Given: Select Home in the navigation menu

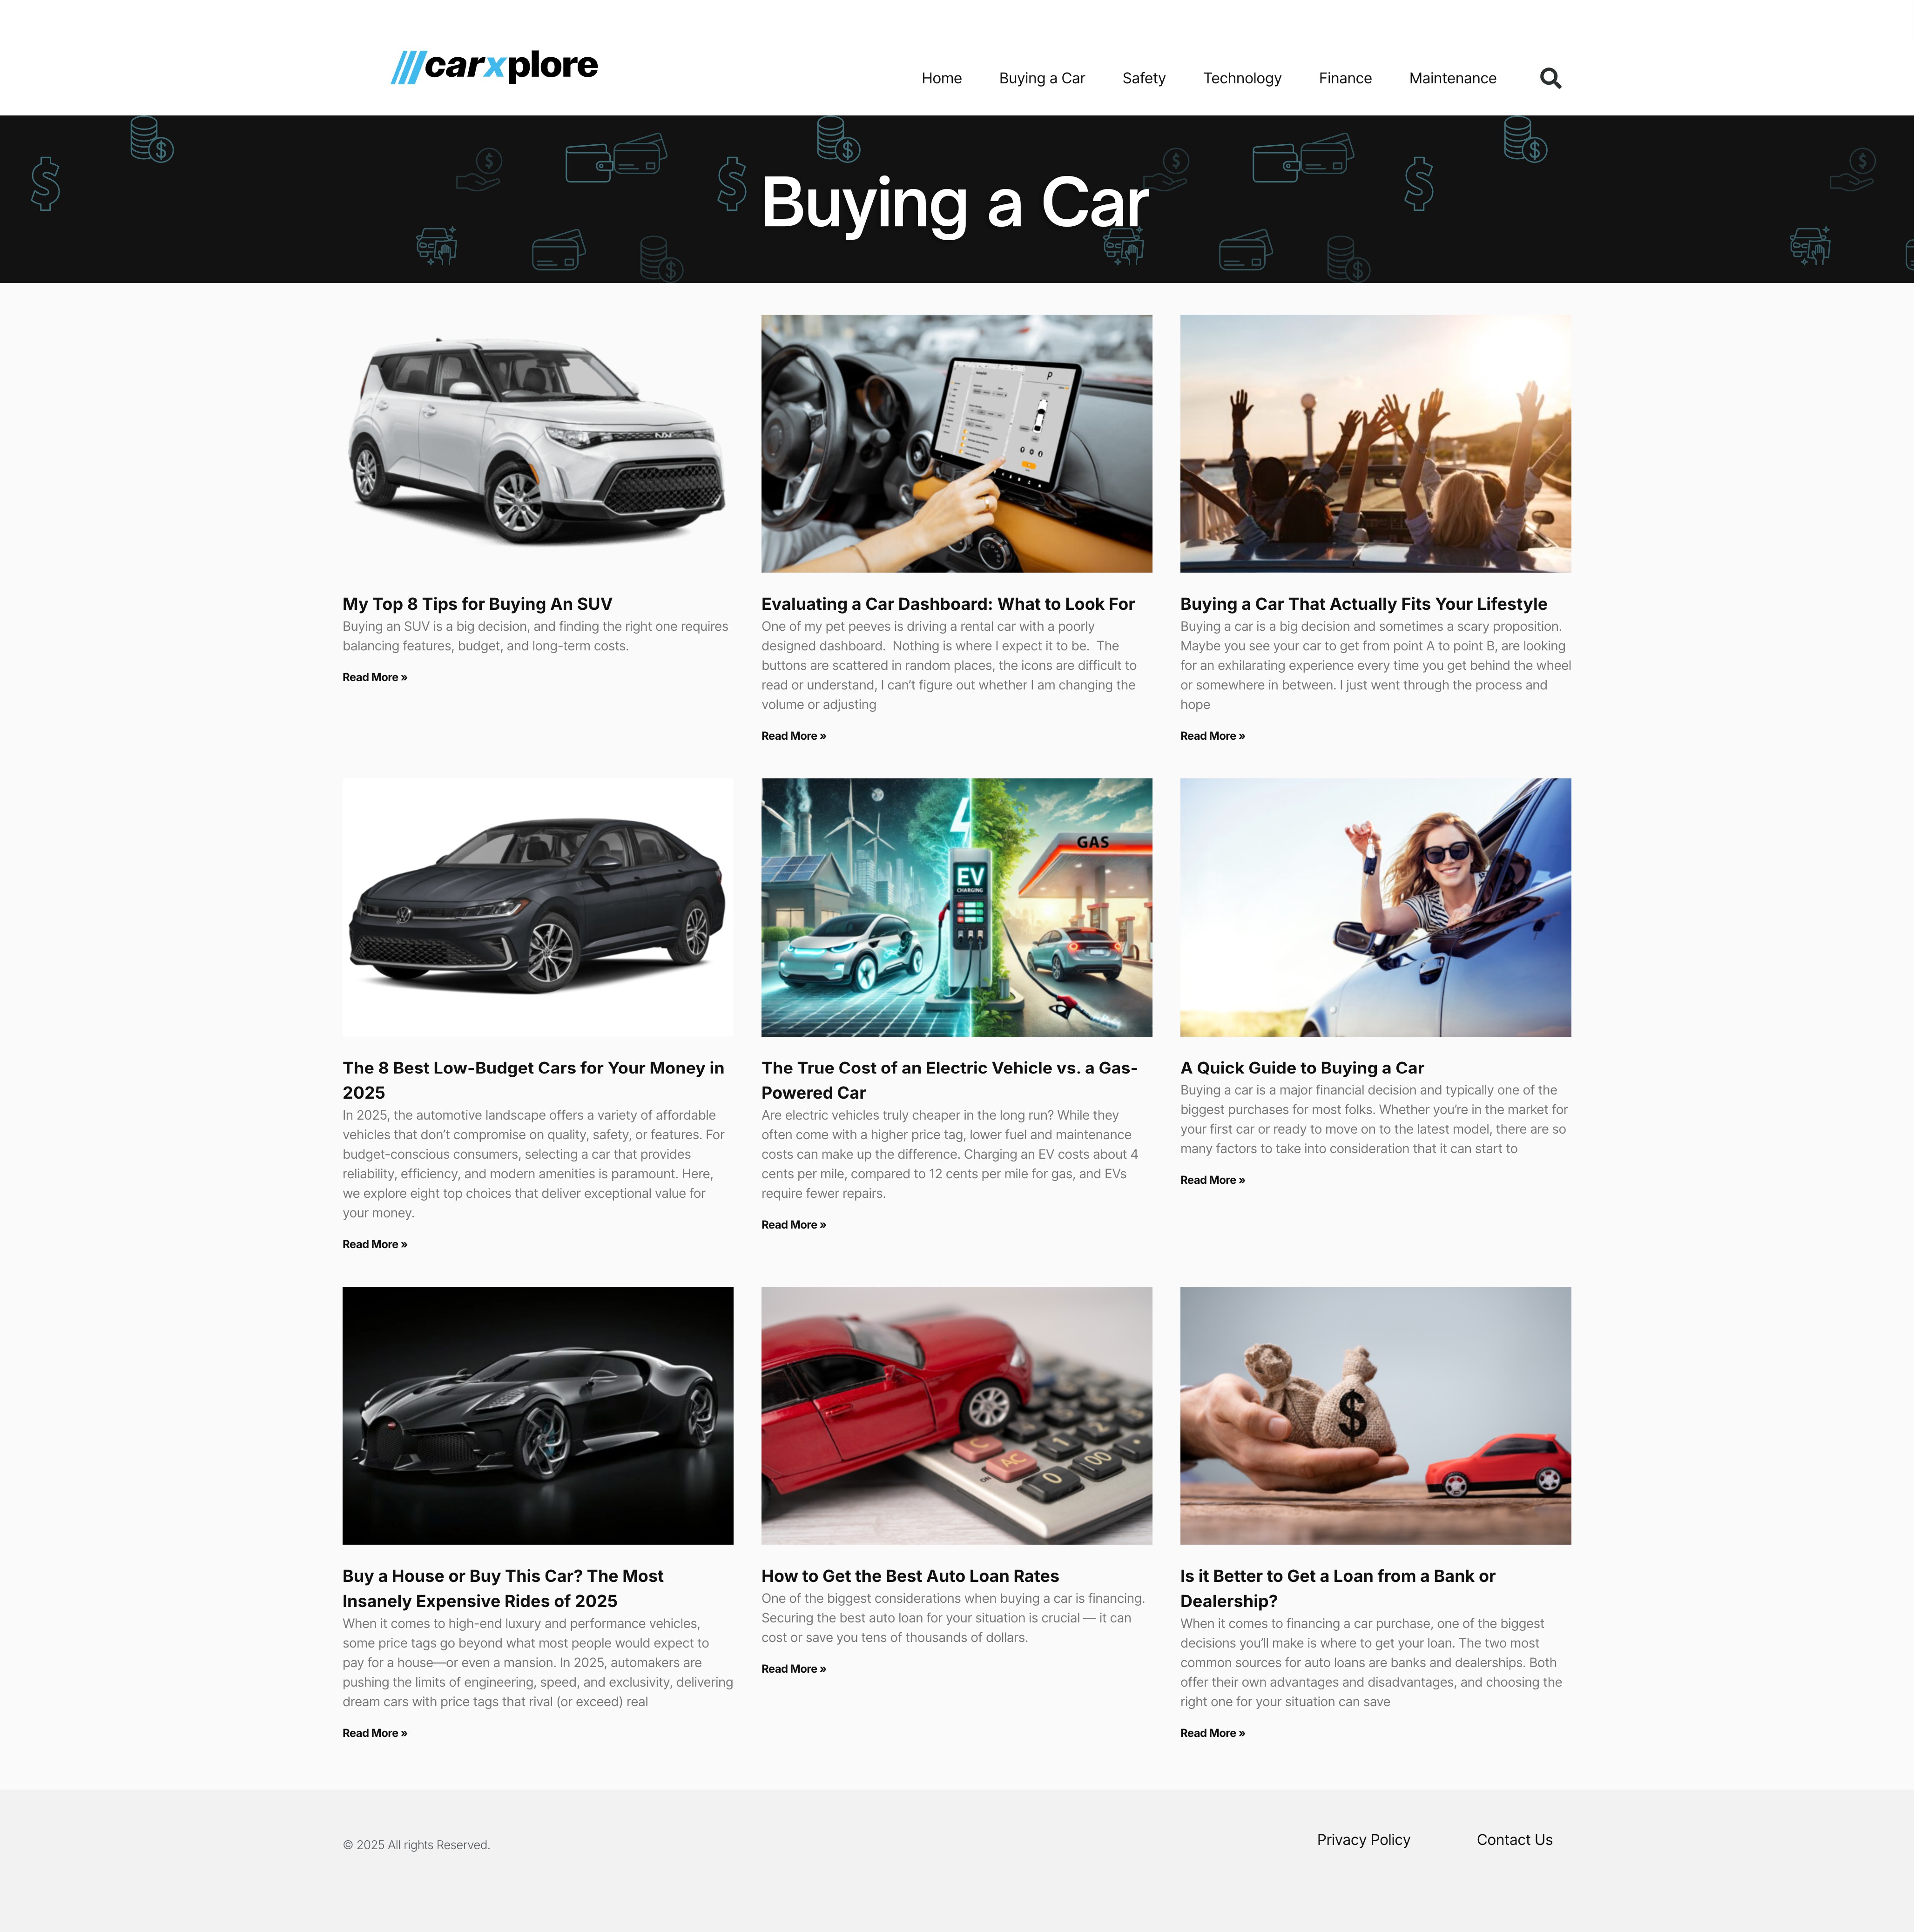Looking at the screenshot, I should point(941,78).
